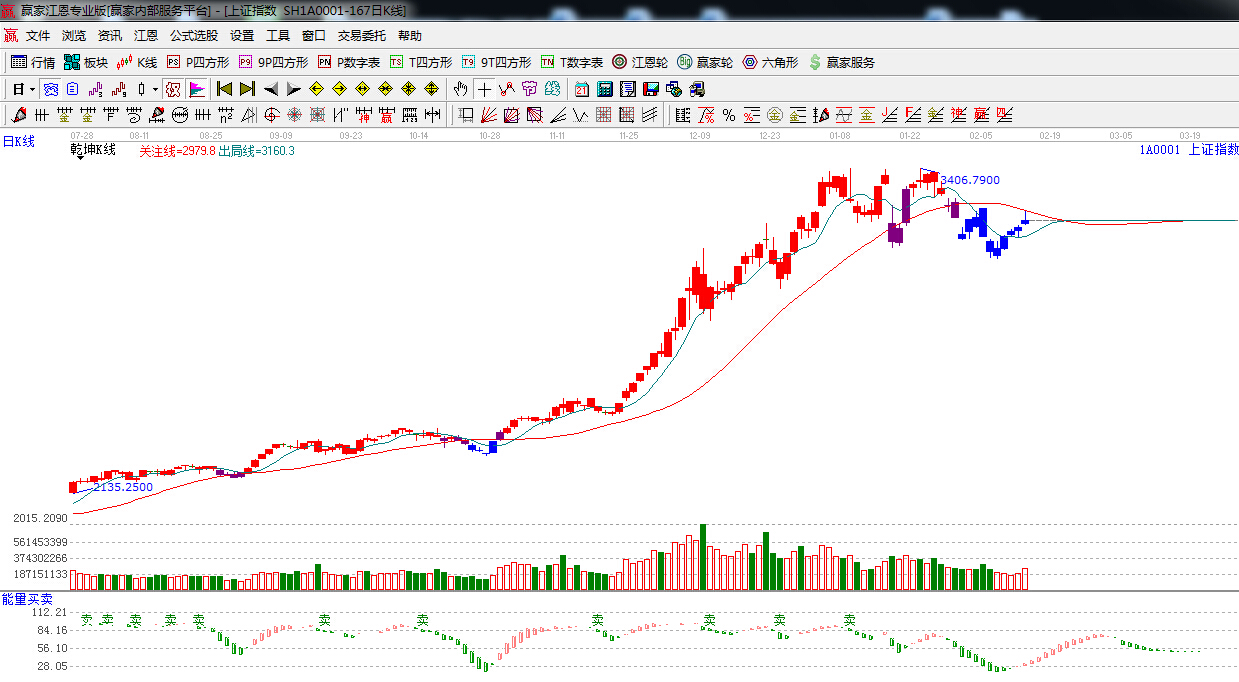1239x682 pixels.
Task: Open the calculator icon in toolbar
Action: [x=604, y=89]
